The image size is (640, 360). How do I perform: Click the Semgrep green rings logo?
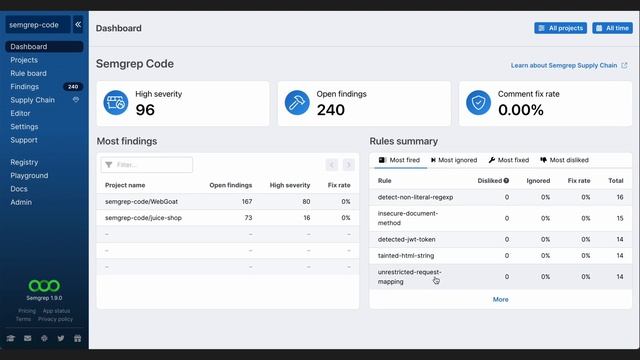coord(44,285)
